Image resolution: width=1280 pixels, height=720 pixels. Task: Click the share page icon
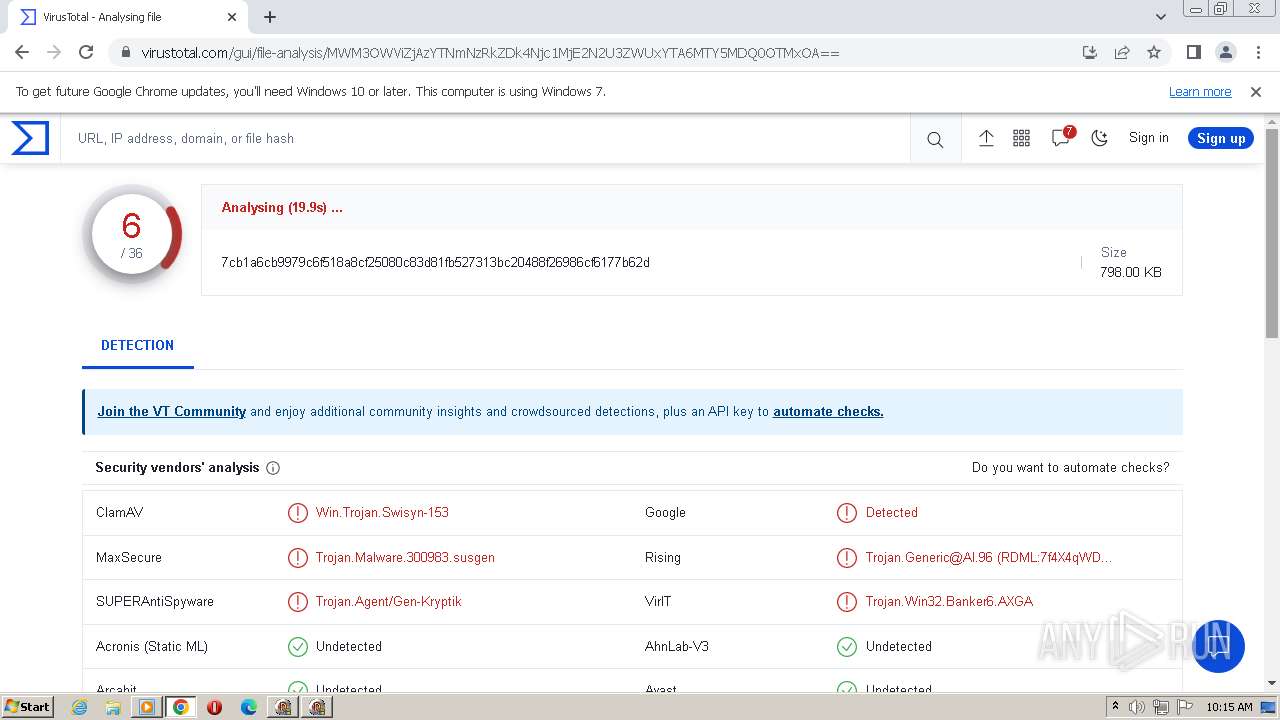click(1122, 52)
